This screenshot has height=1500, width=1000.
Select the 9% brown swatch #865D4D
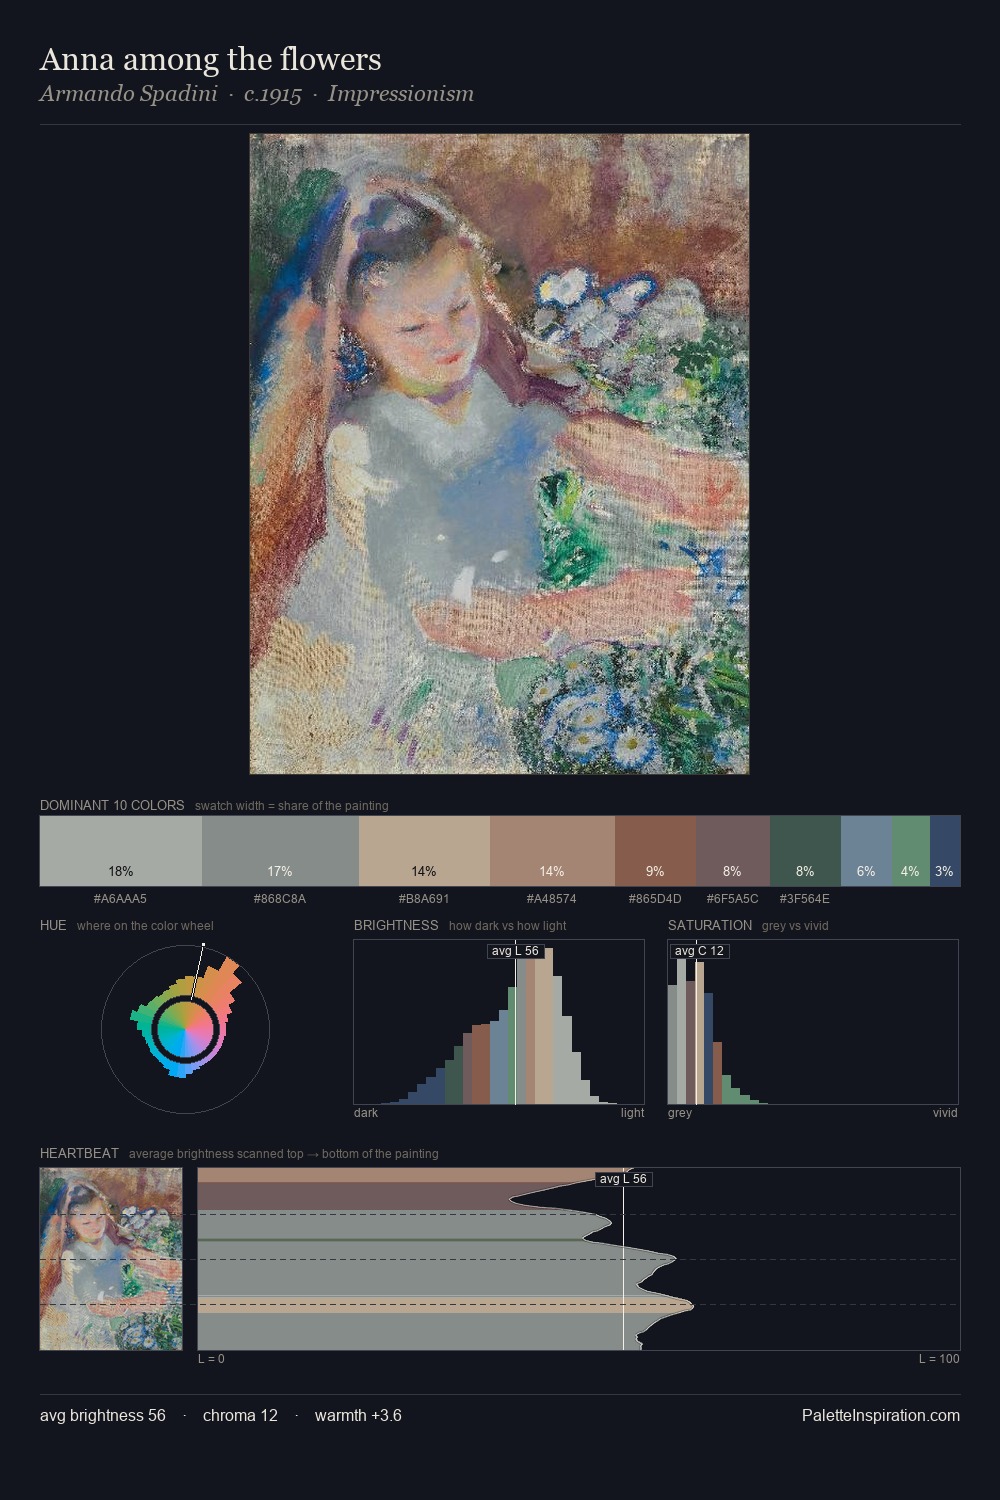[x=655, y=851]
